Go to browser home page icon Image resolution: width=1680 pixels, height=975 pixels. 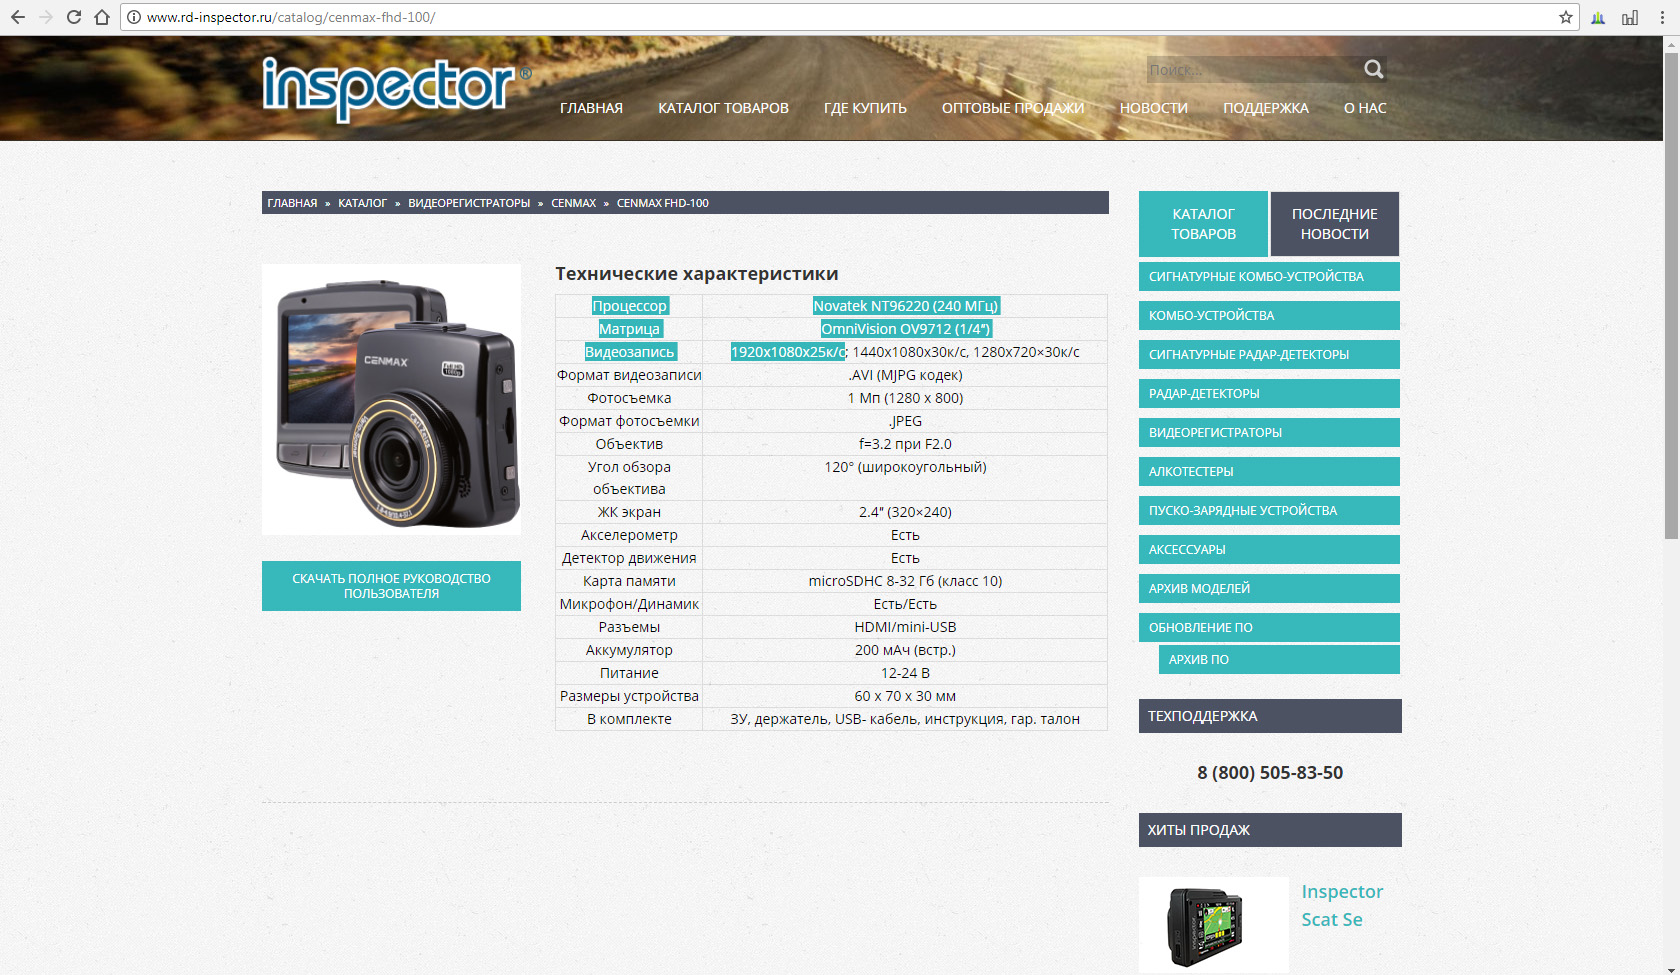coord(102,17)
